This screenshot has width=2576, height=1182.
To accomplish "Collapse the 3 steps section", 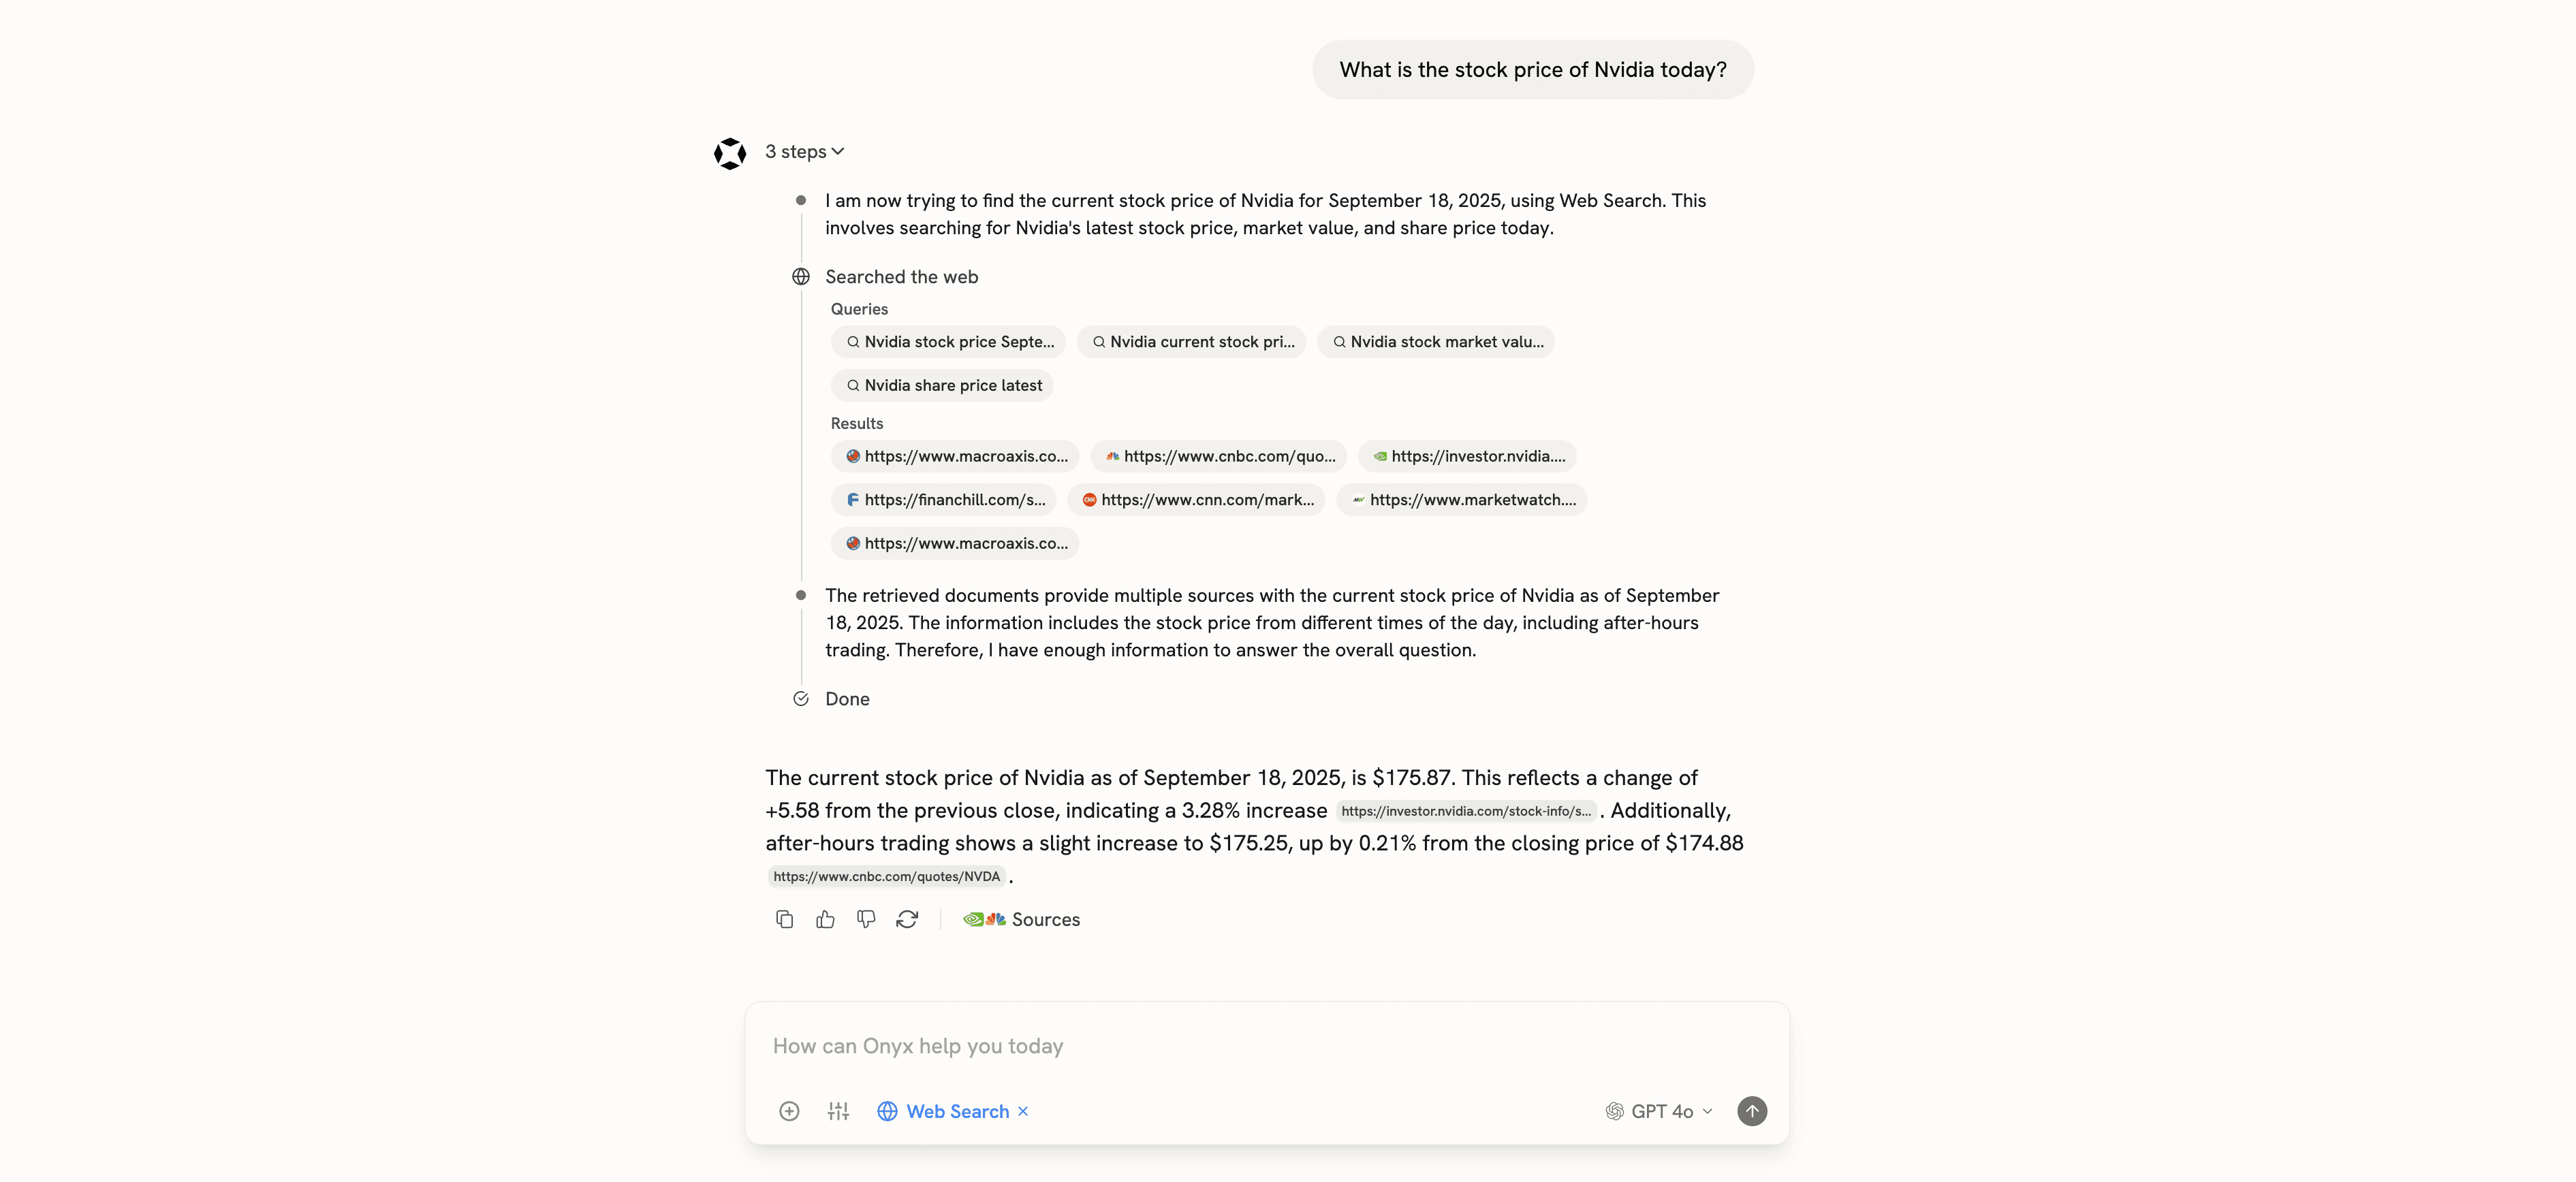I will point(804,151).
